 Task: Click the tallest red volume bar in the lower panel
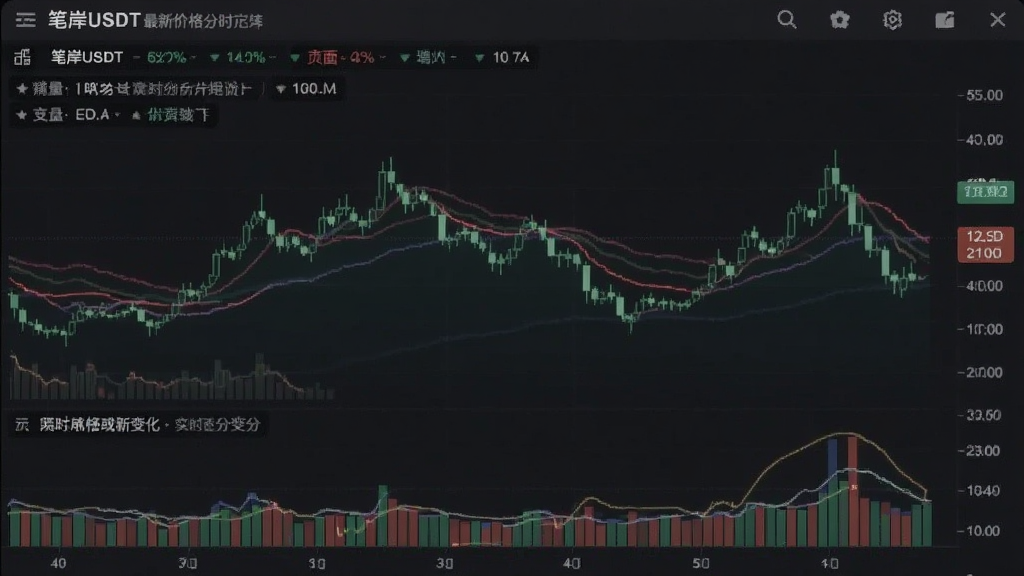[853, 491]
